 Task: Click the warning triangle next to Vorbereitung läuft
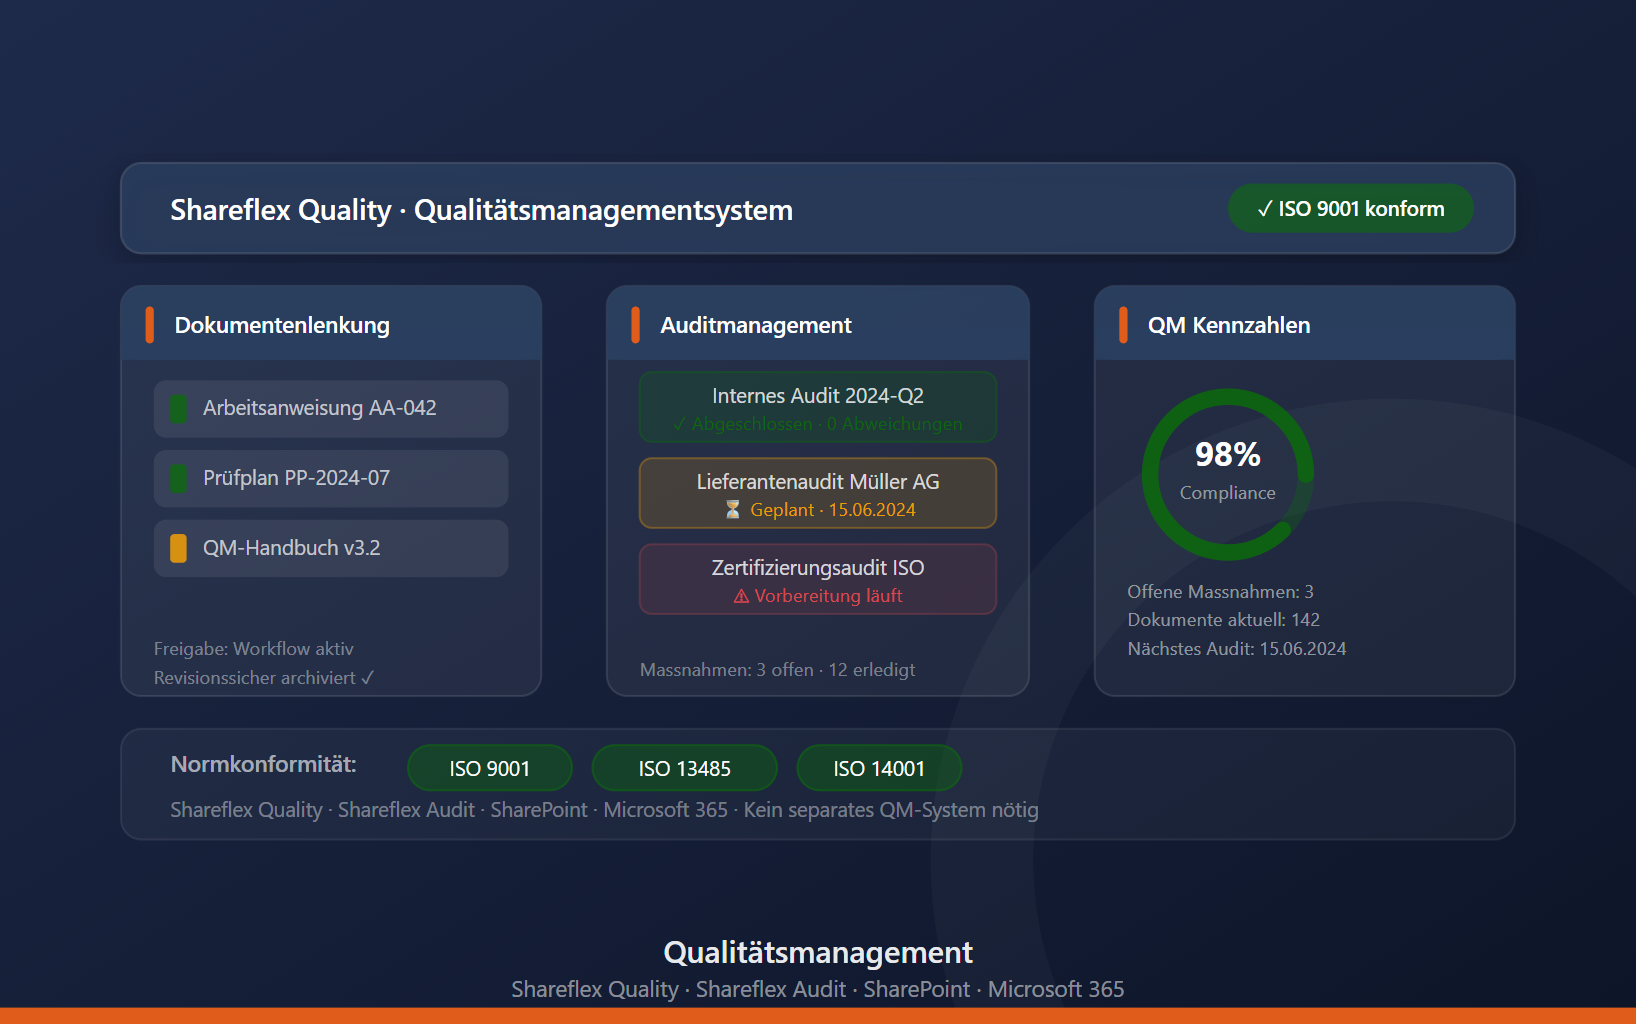742,596
